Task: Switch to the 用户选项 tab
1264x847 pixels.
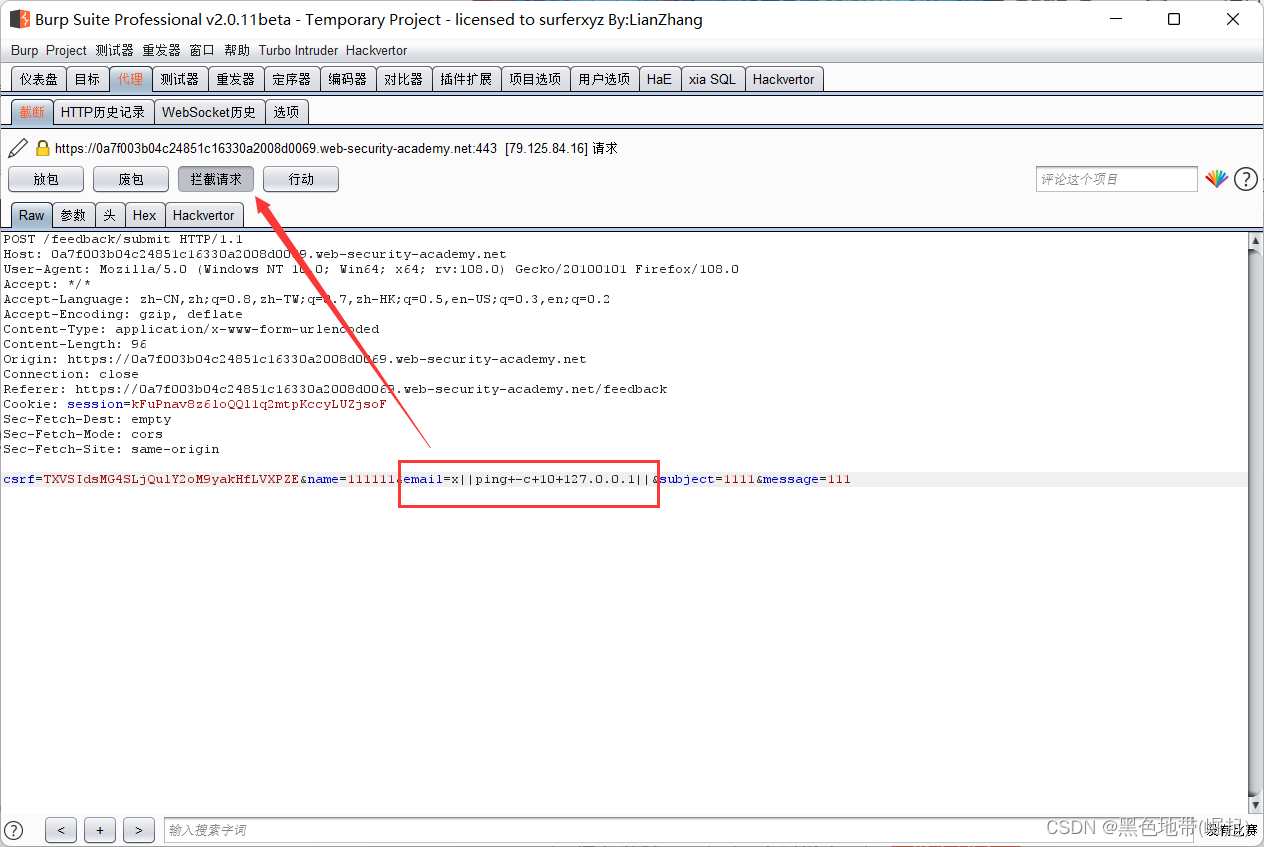Action: (x=604, y=79)
